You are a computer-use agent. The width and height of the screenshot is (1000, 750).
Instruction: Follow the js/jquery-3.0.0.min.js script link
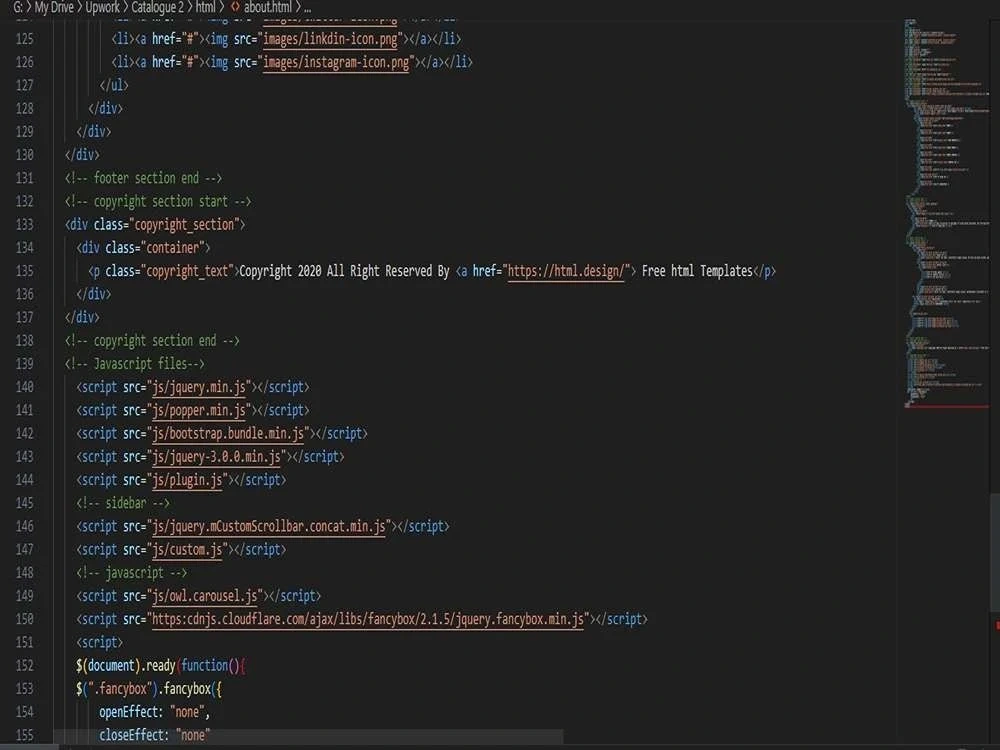click(217, 457)
